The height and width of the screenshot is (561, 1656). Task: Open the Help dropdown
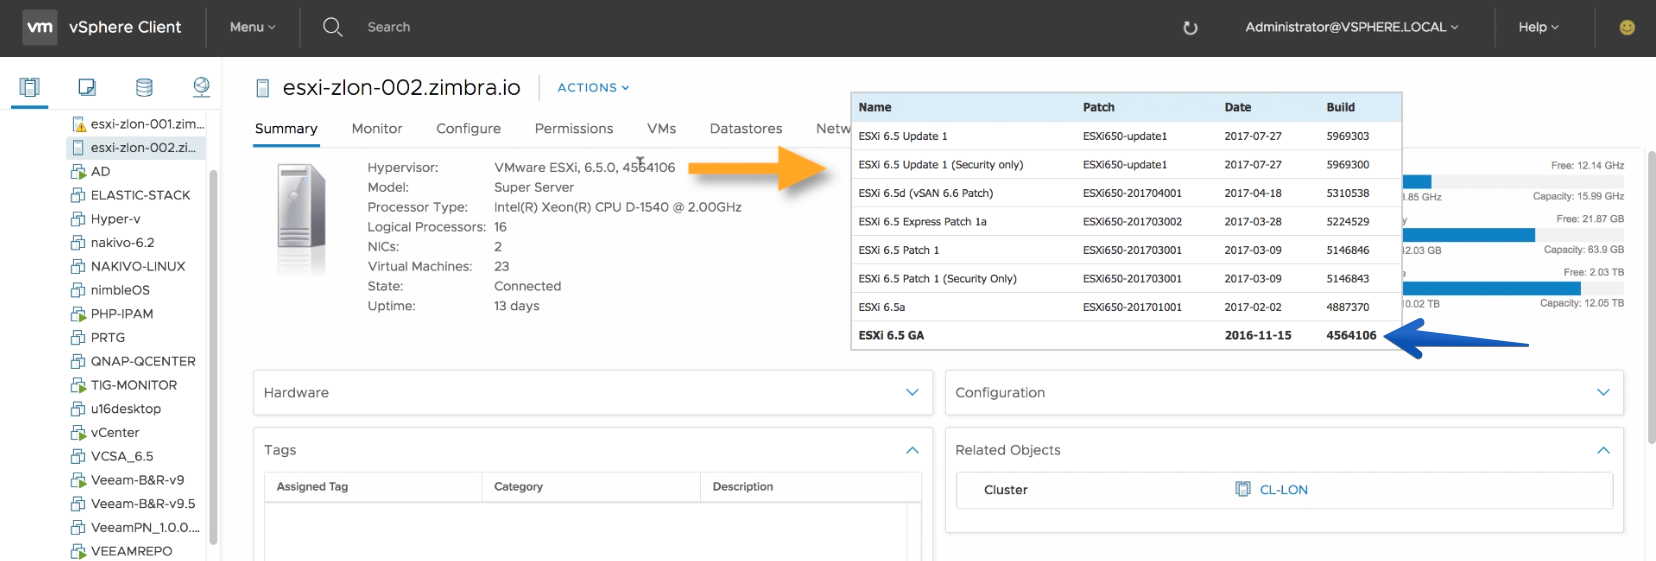tap(1538, 27)
